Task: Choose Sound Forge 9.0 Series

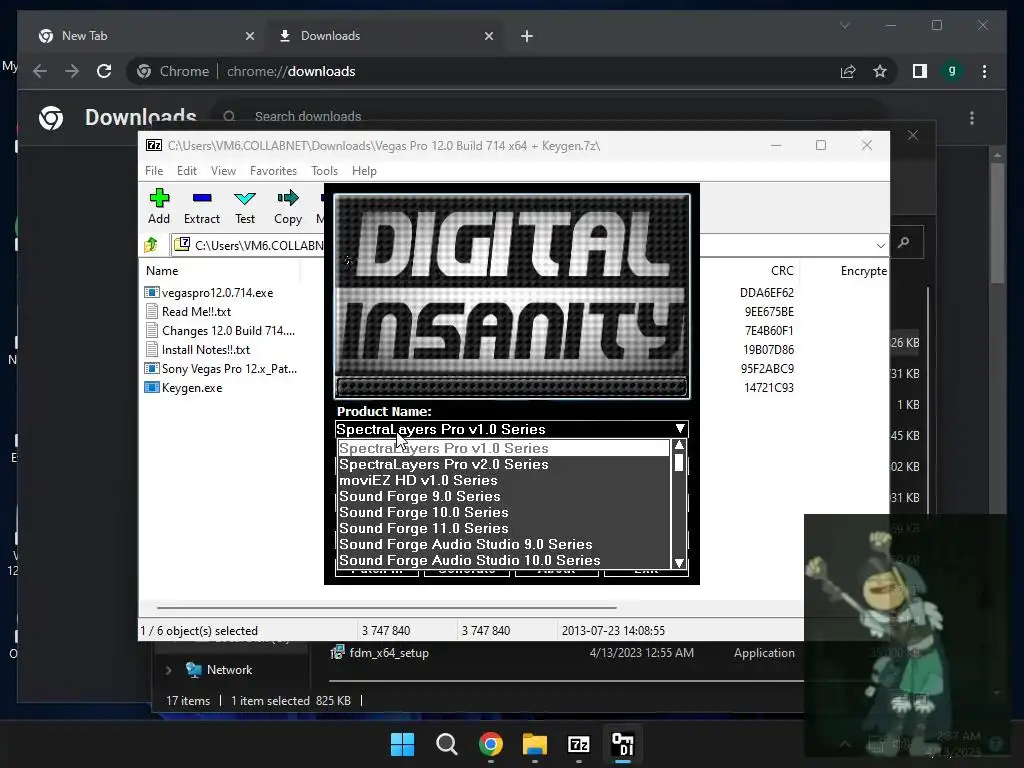Action: (504, 496)
